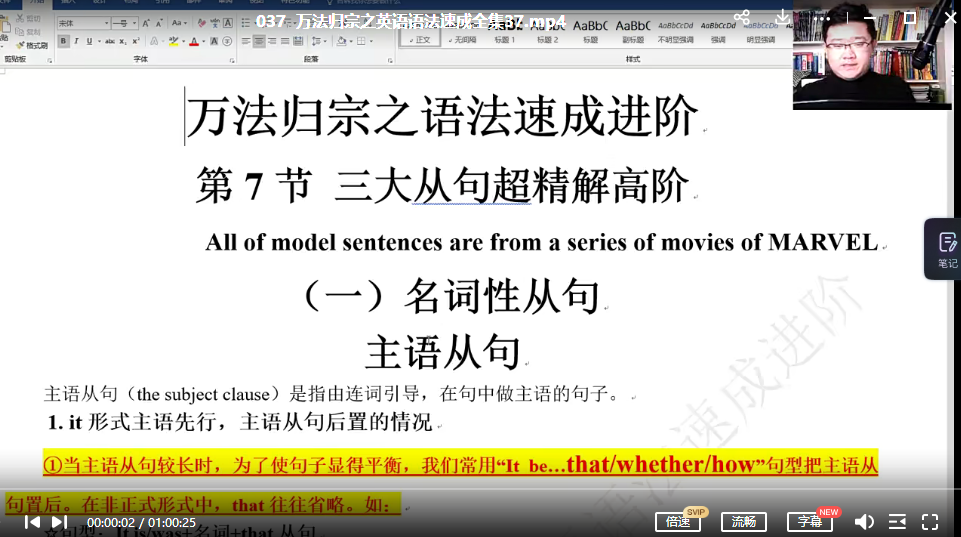
Task: Clear all formatting eraser icon
Action: click(201, 23)
